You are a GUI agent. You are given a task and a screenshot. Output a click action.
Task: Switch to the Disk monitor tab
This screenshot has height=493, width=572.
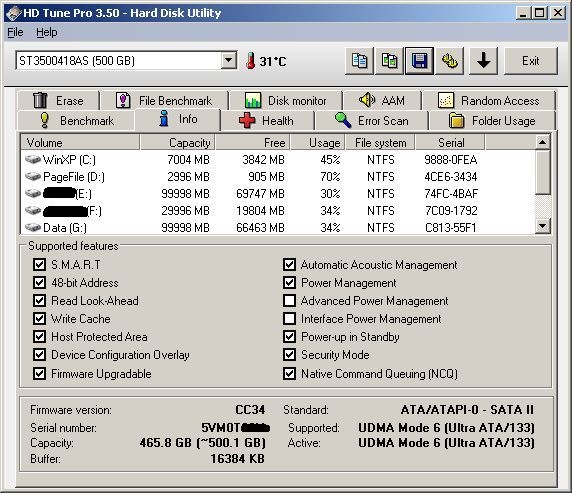[x=286, y=100]
